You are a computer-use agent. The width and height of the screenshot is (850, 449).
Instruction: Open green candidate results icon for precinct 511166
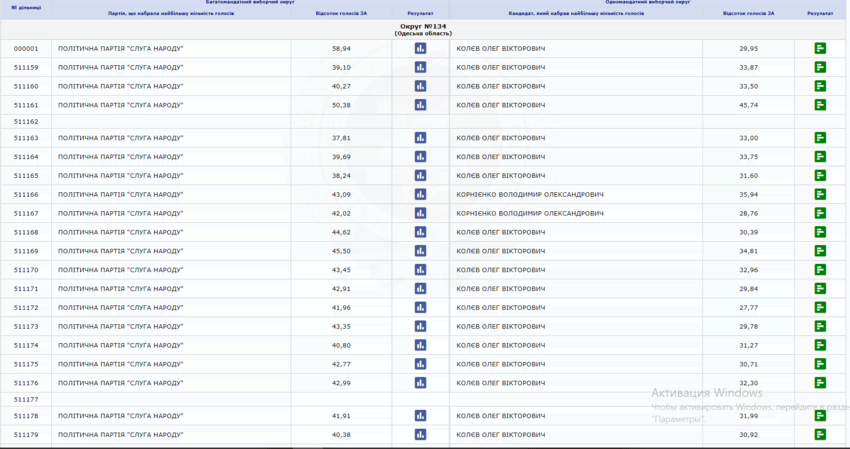click(x=820, y=194)
